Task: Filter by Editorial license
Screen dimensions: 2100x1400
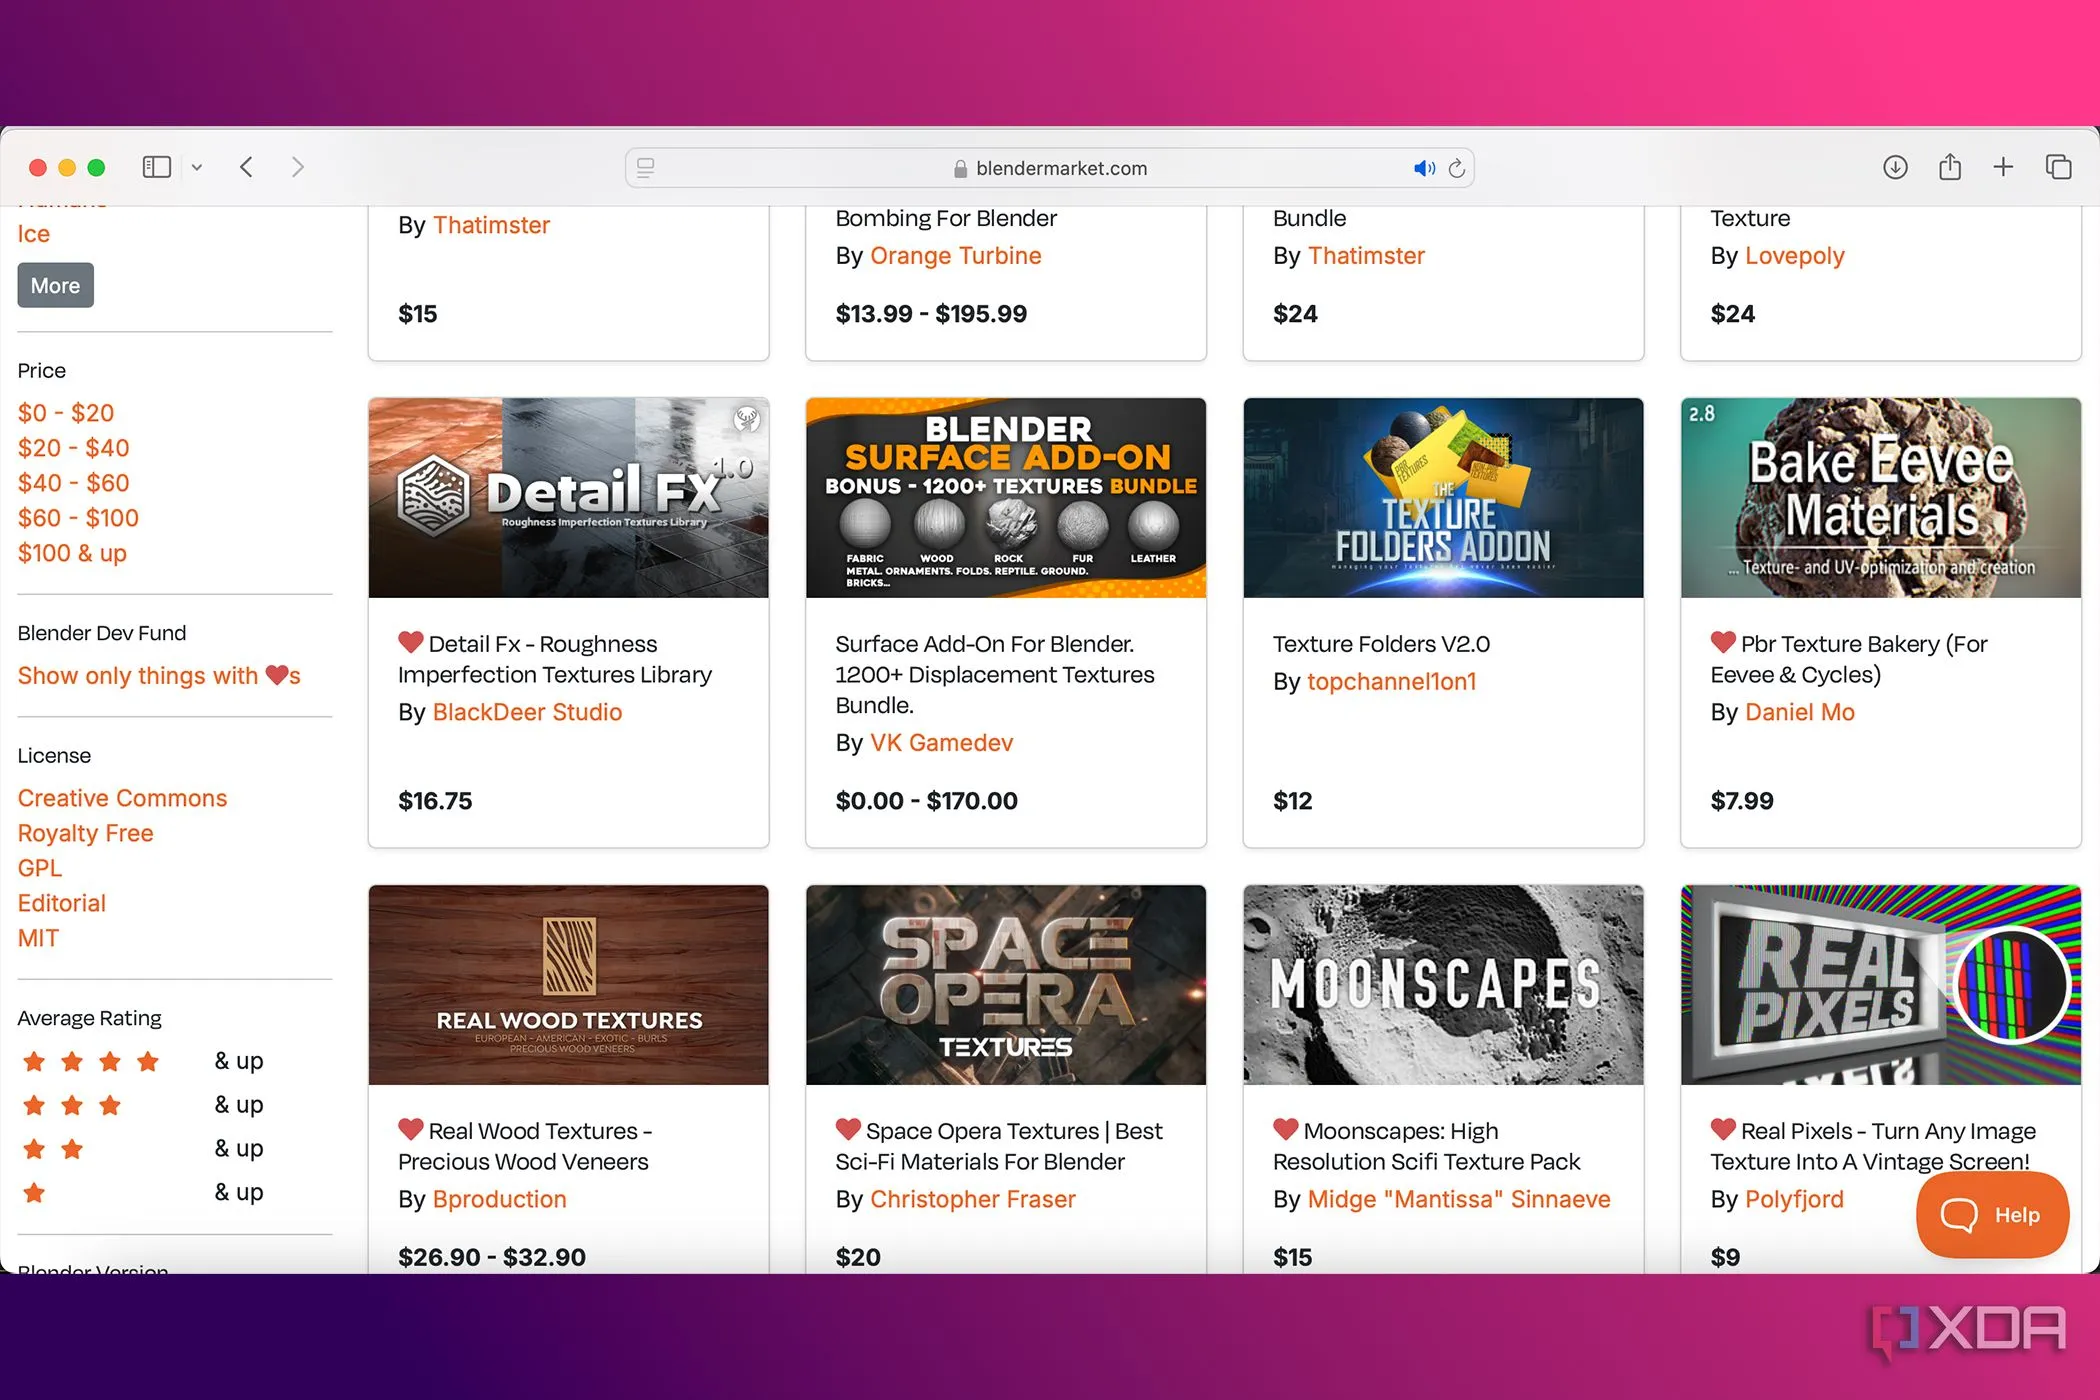Action: pos(62,903)
